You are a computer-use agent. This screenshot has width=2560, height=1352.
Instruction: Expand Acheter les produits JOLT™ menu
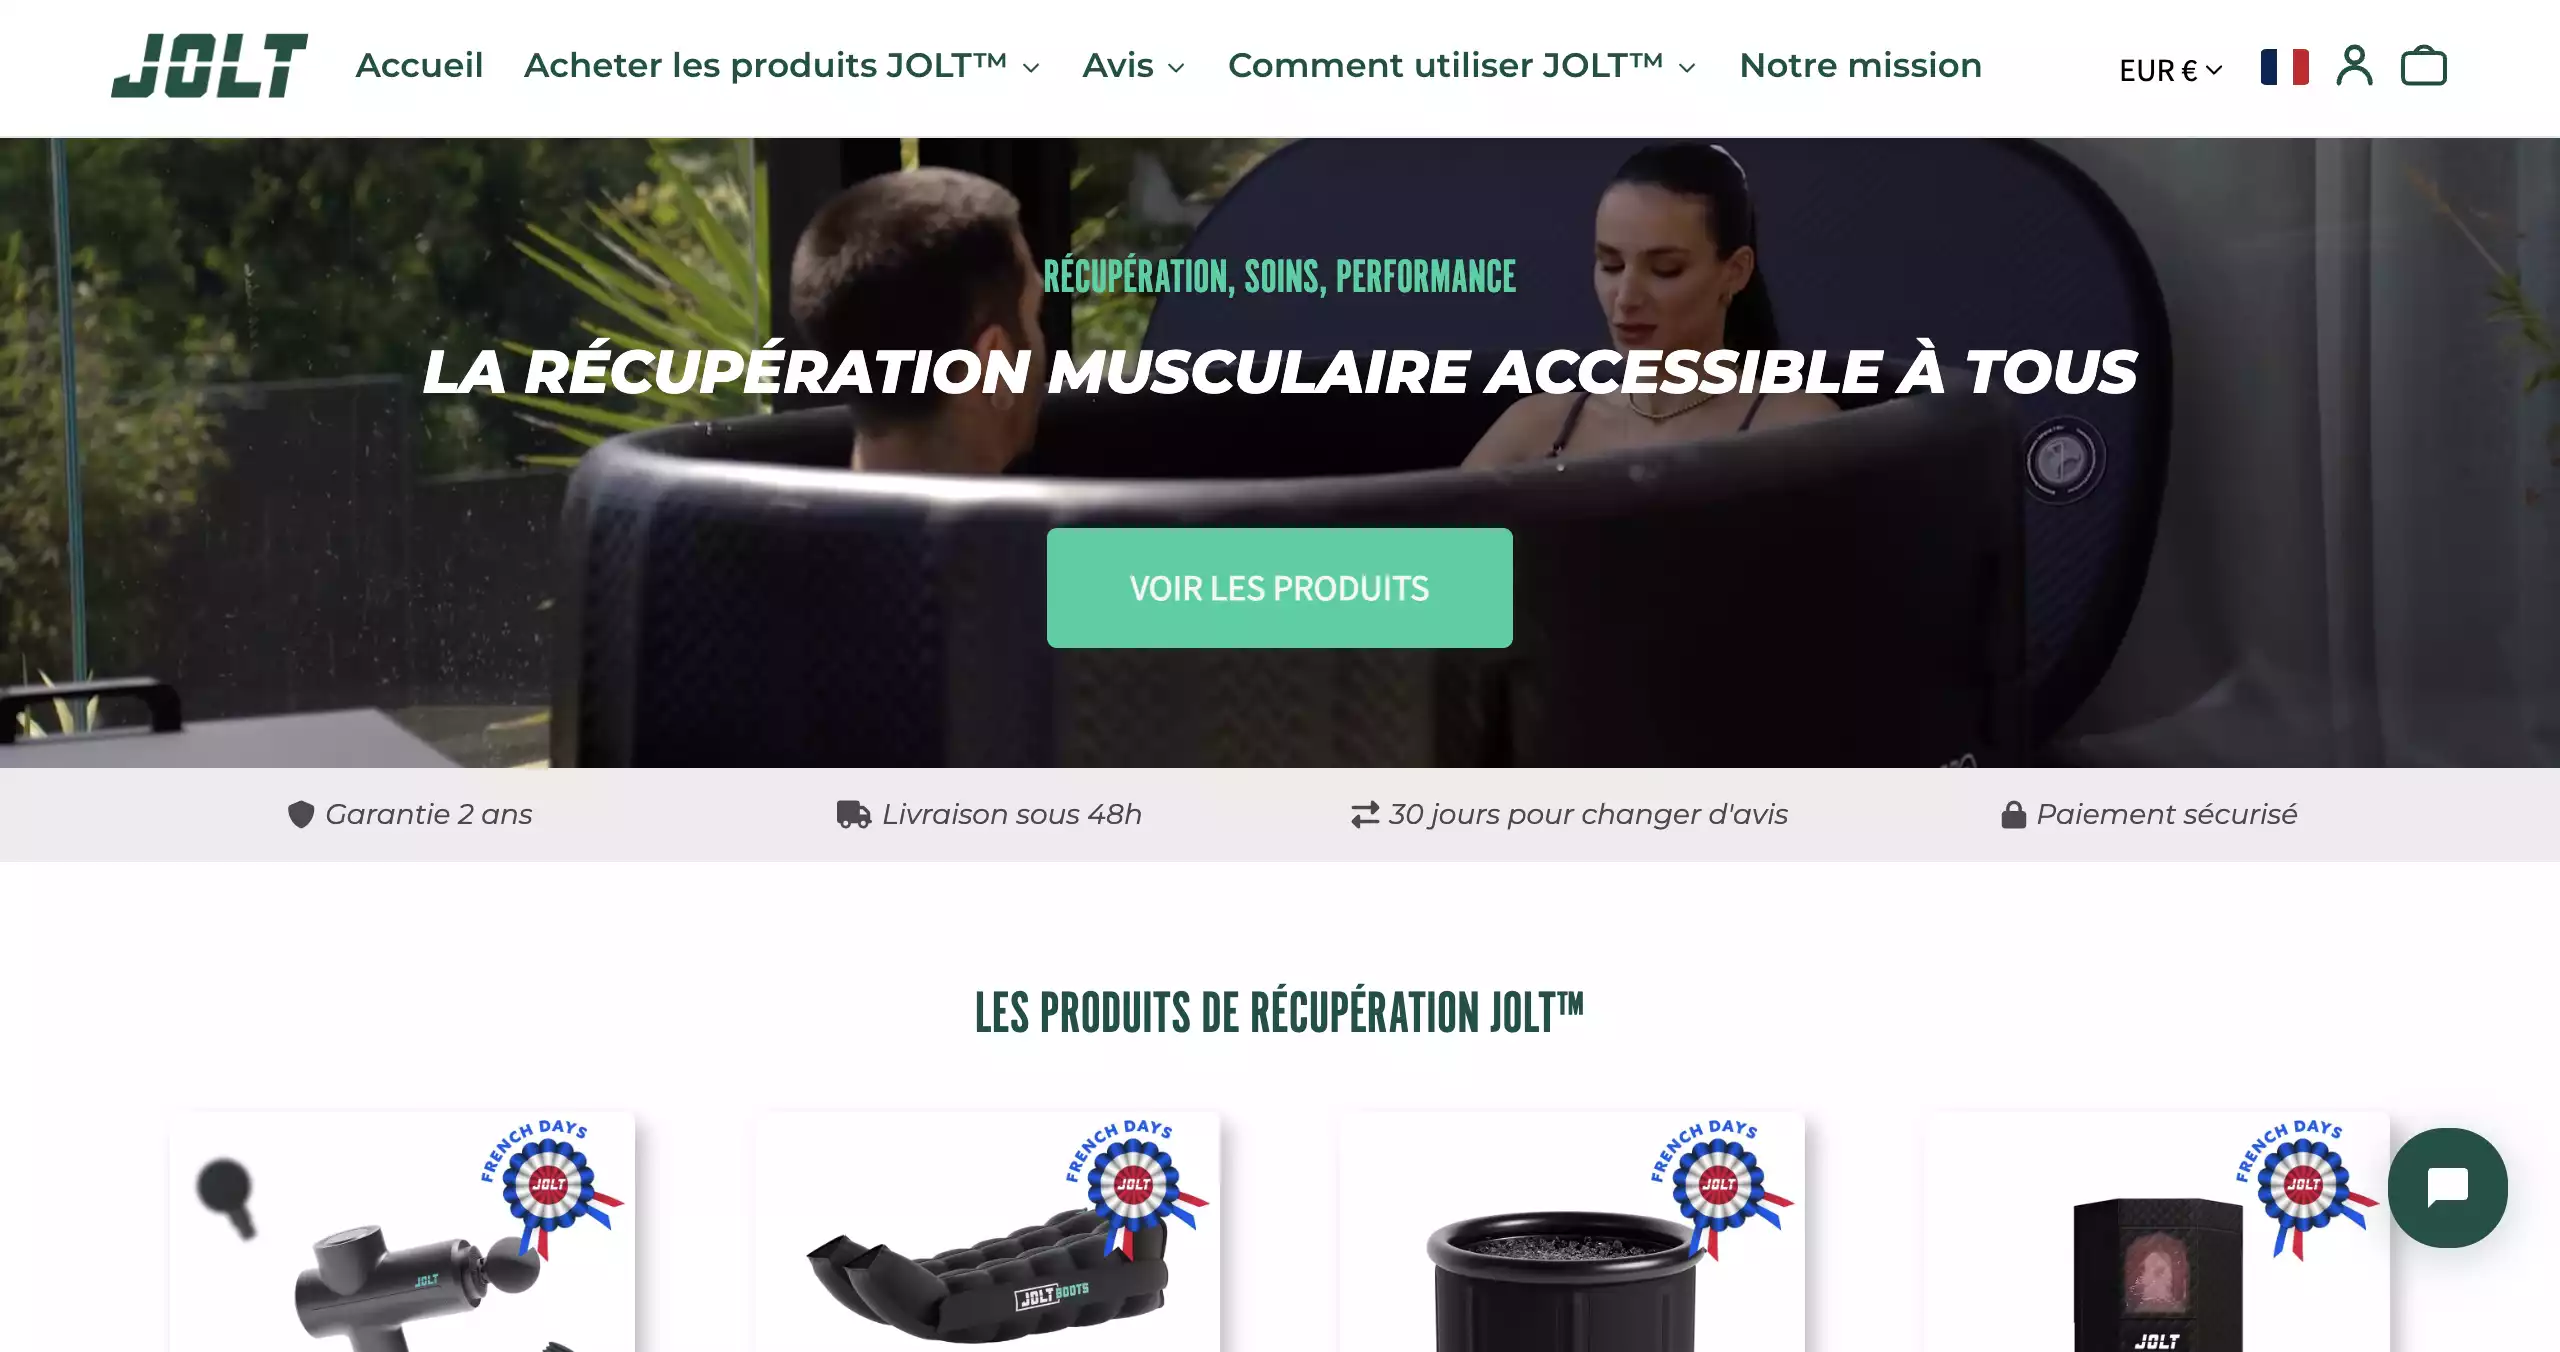click(782, 65)
